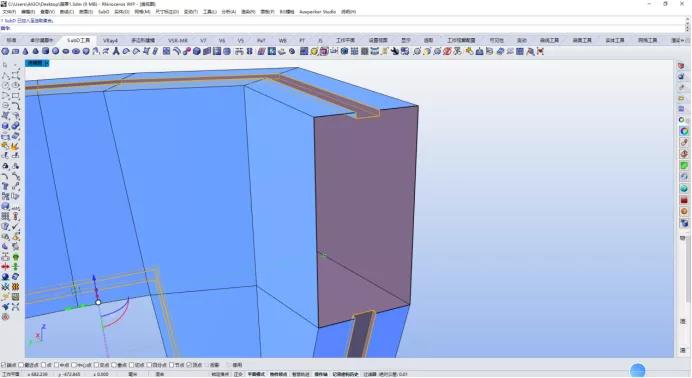Toggle the 正交 ortho button in status bar
Screen dimensions: 692x378
(x=238, y=374)
